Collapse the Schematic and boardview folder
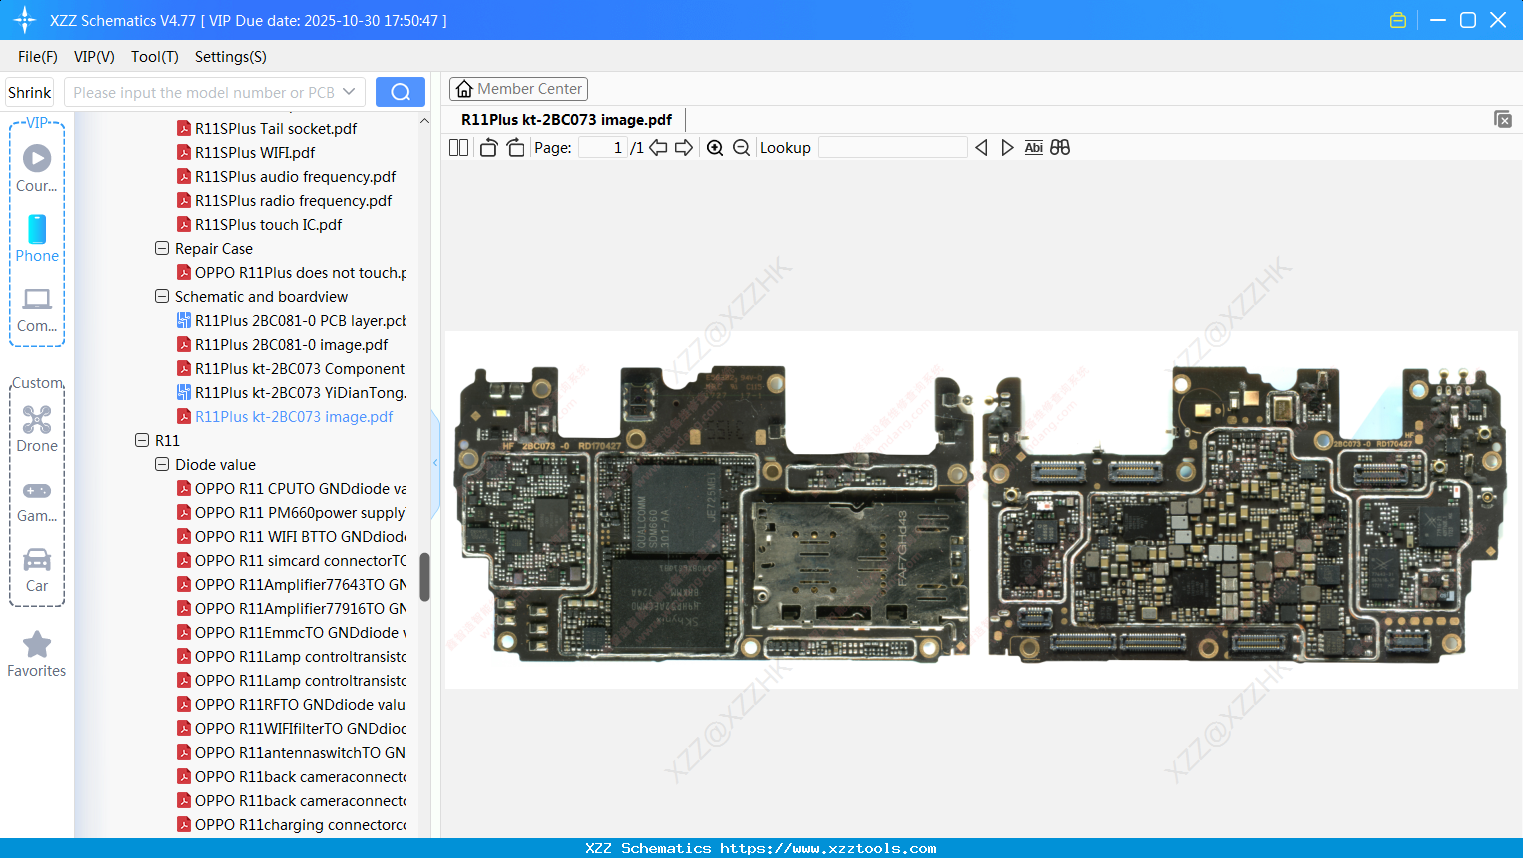The width and height of the screenshot is (1523, 858). [162, 296]
